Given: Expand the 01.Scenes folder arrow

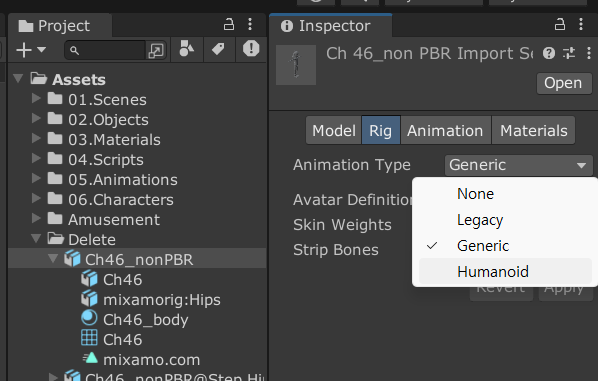Looking at the screenshot, I should 36,98.
